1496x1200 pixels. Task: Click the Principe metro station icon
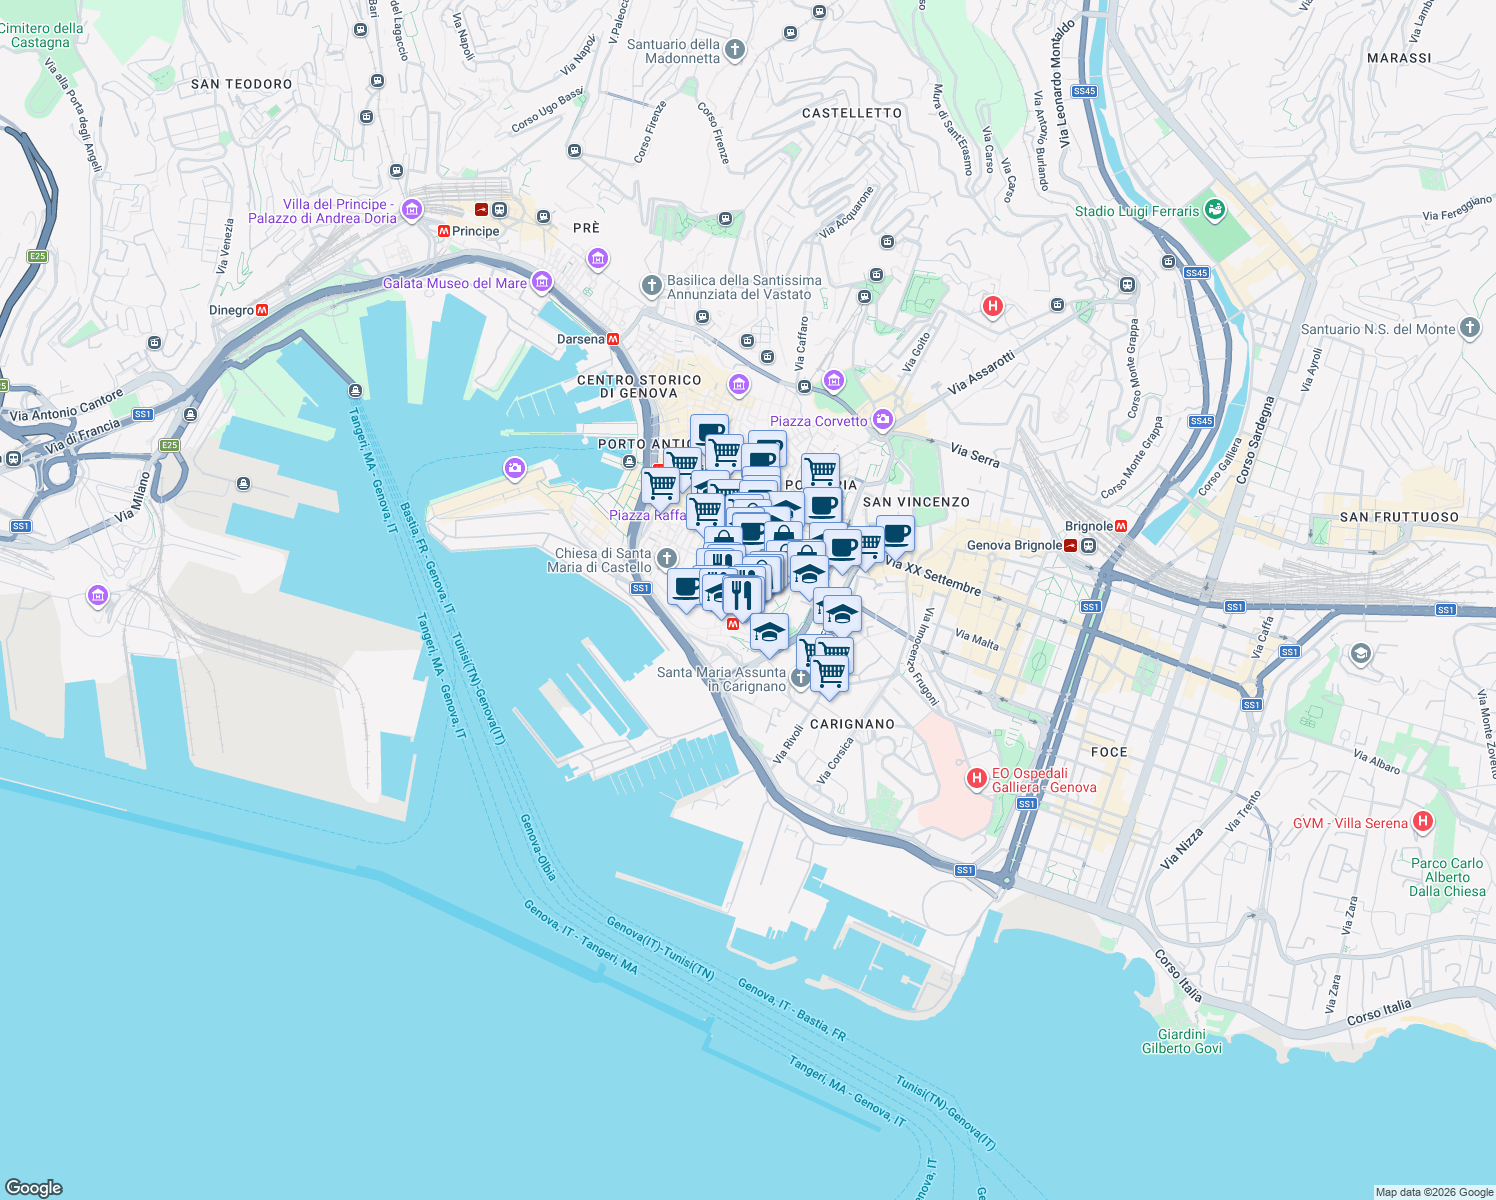[446, 231]
